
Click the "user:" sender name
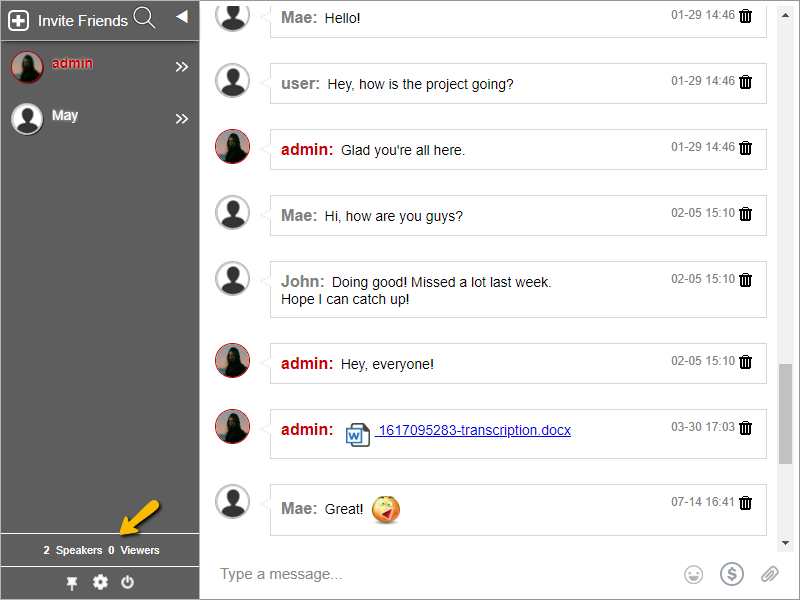(301, 84)
